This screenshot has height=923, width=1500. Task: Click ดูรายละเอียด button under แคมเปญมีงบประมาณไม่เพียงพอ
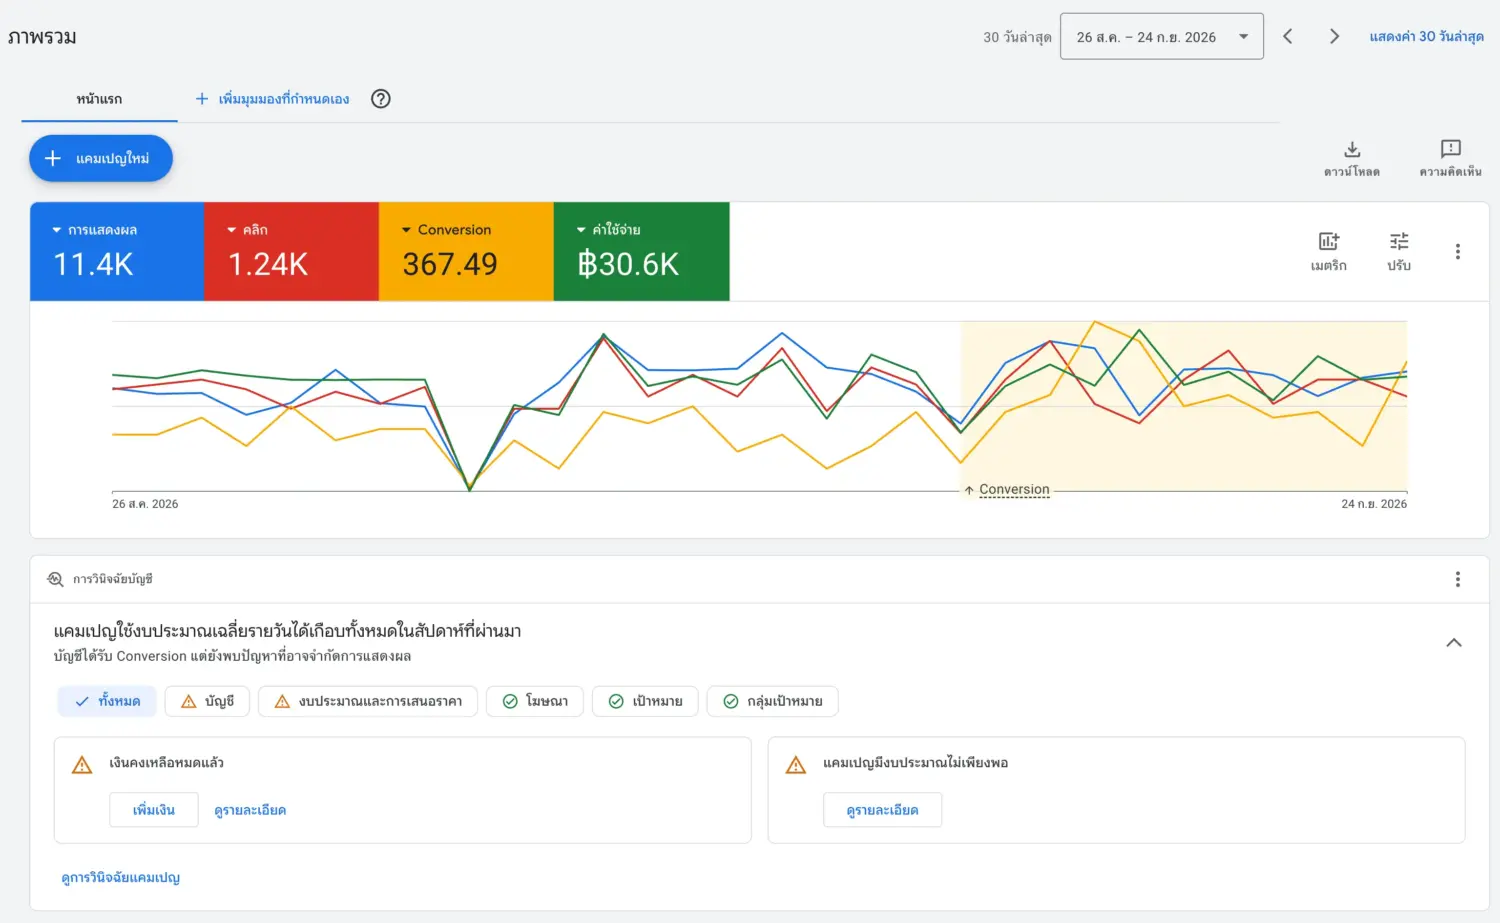click(882, 810)
